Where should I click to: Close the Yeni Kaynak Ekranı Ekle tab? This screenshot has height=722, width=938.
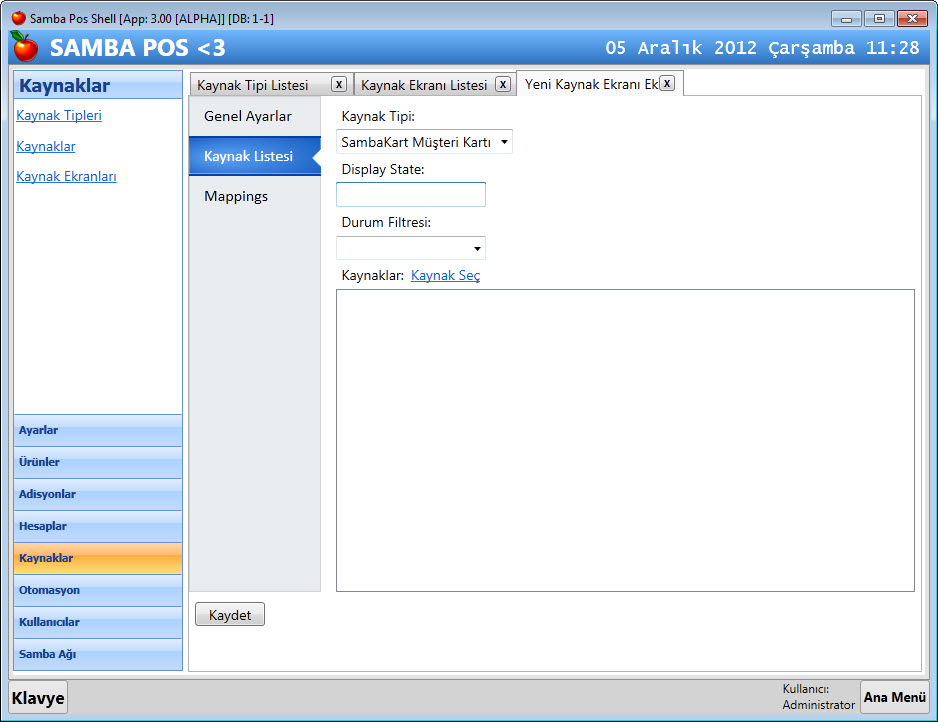[667, 83]
